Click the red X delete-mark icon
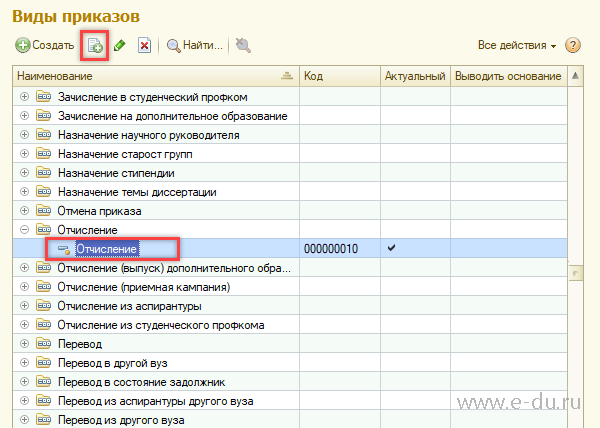This screenshot has width=600, height=428. pyautogui.click(x=145, y=46)
